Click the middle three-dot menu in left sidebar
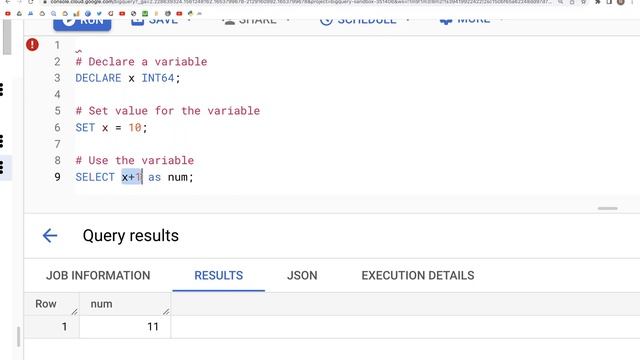 coord(2,141)
